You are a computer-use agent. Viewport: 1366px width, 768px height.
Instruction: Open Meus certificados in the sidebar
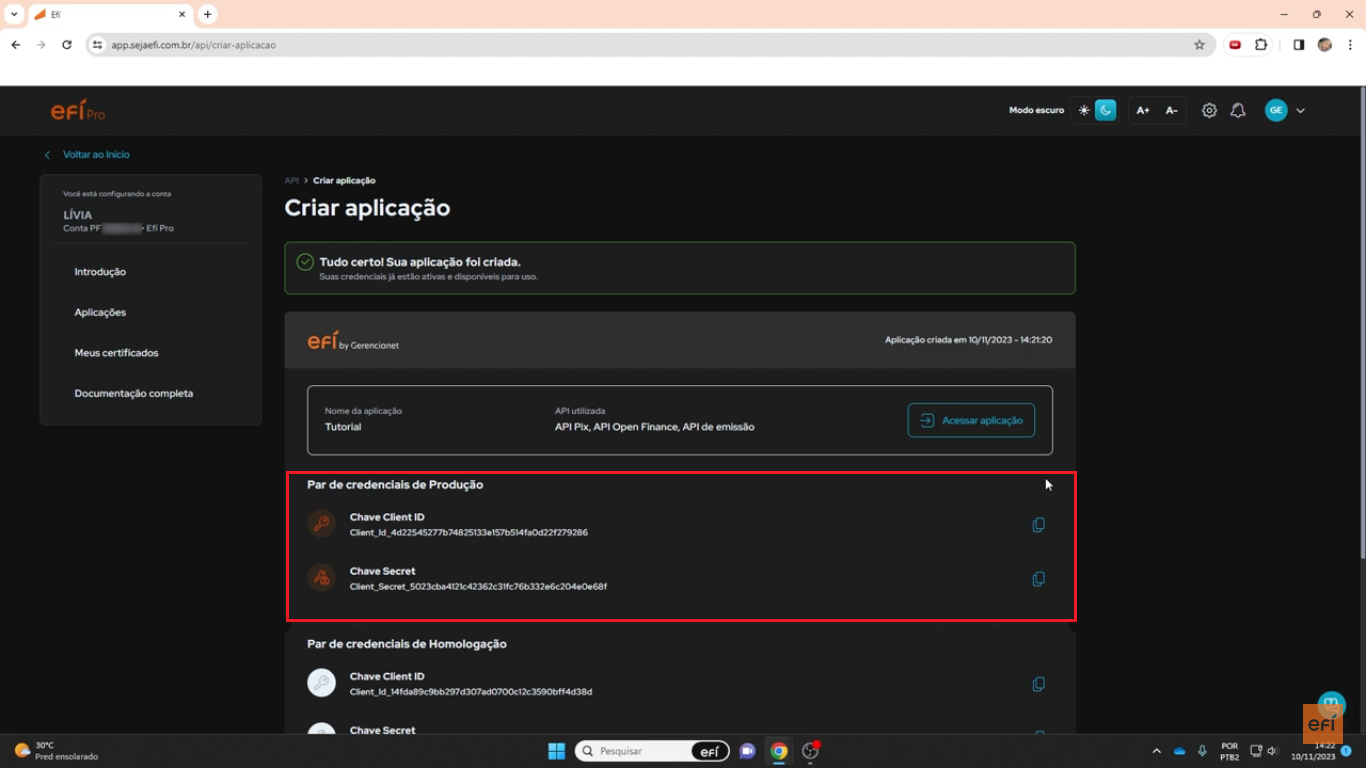[x=116, y=353]
